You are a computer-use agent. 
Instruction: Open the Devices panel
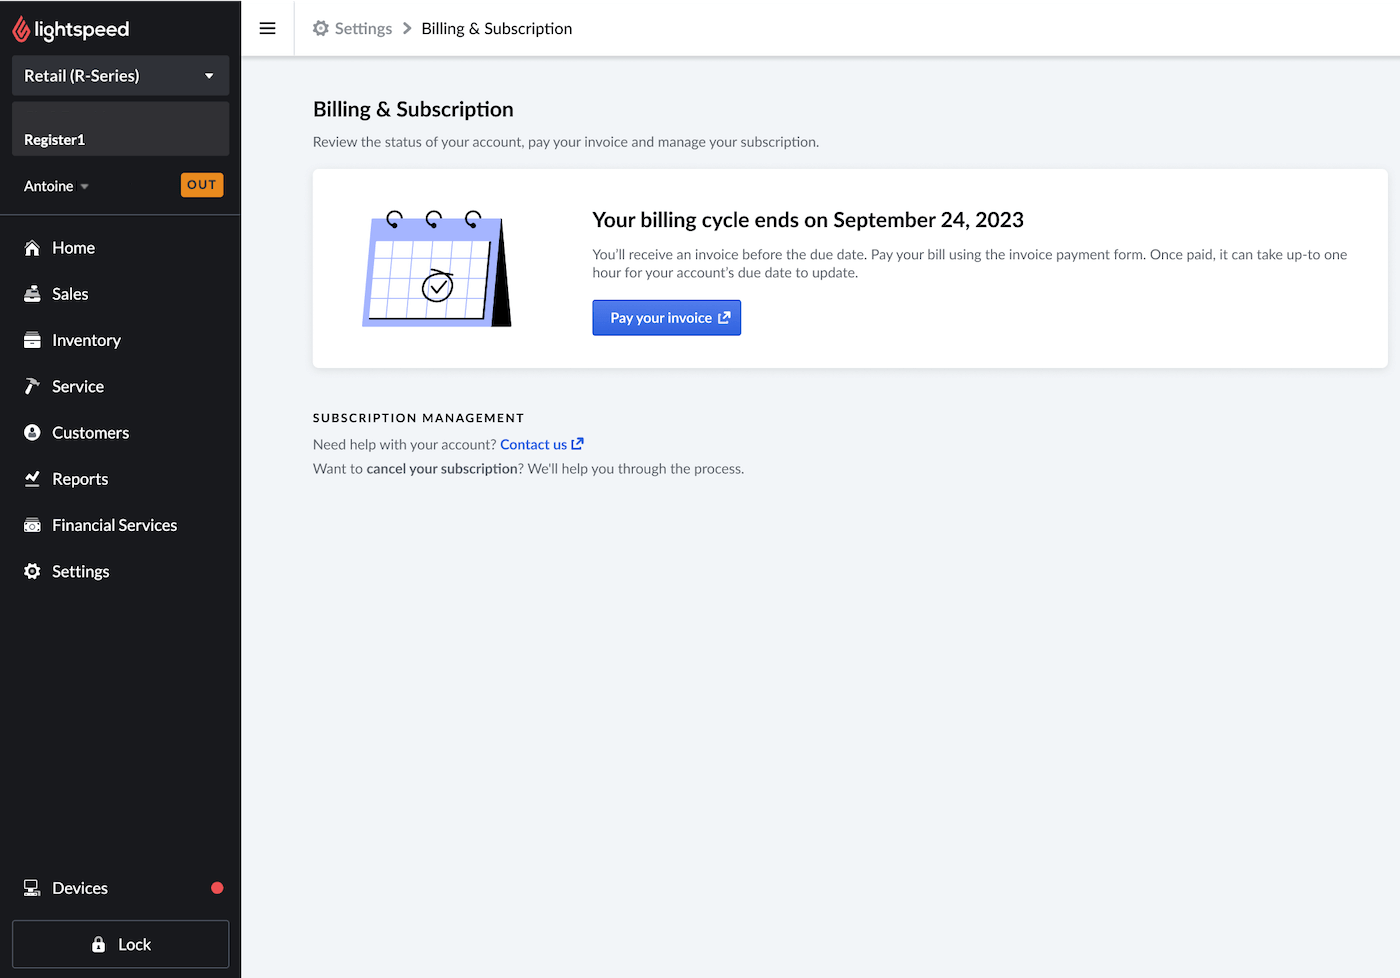pyautogui.click(x=79, y=888)
